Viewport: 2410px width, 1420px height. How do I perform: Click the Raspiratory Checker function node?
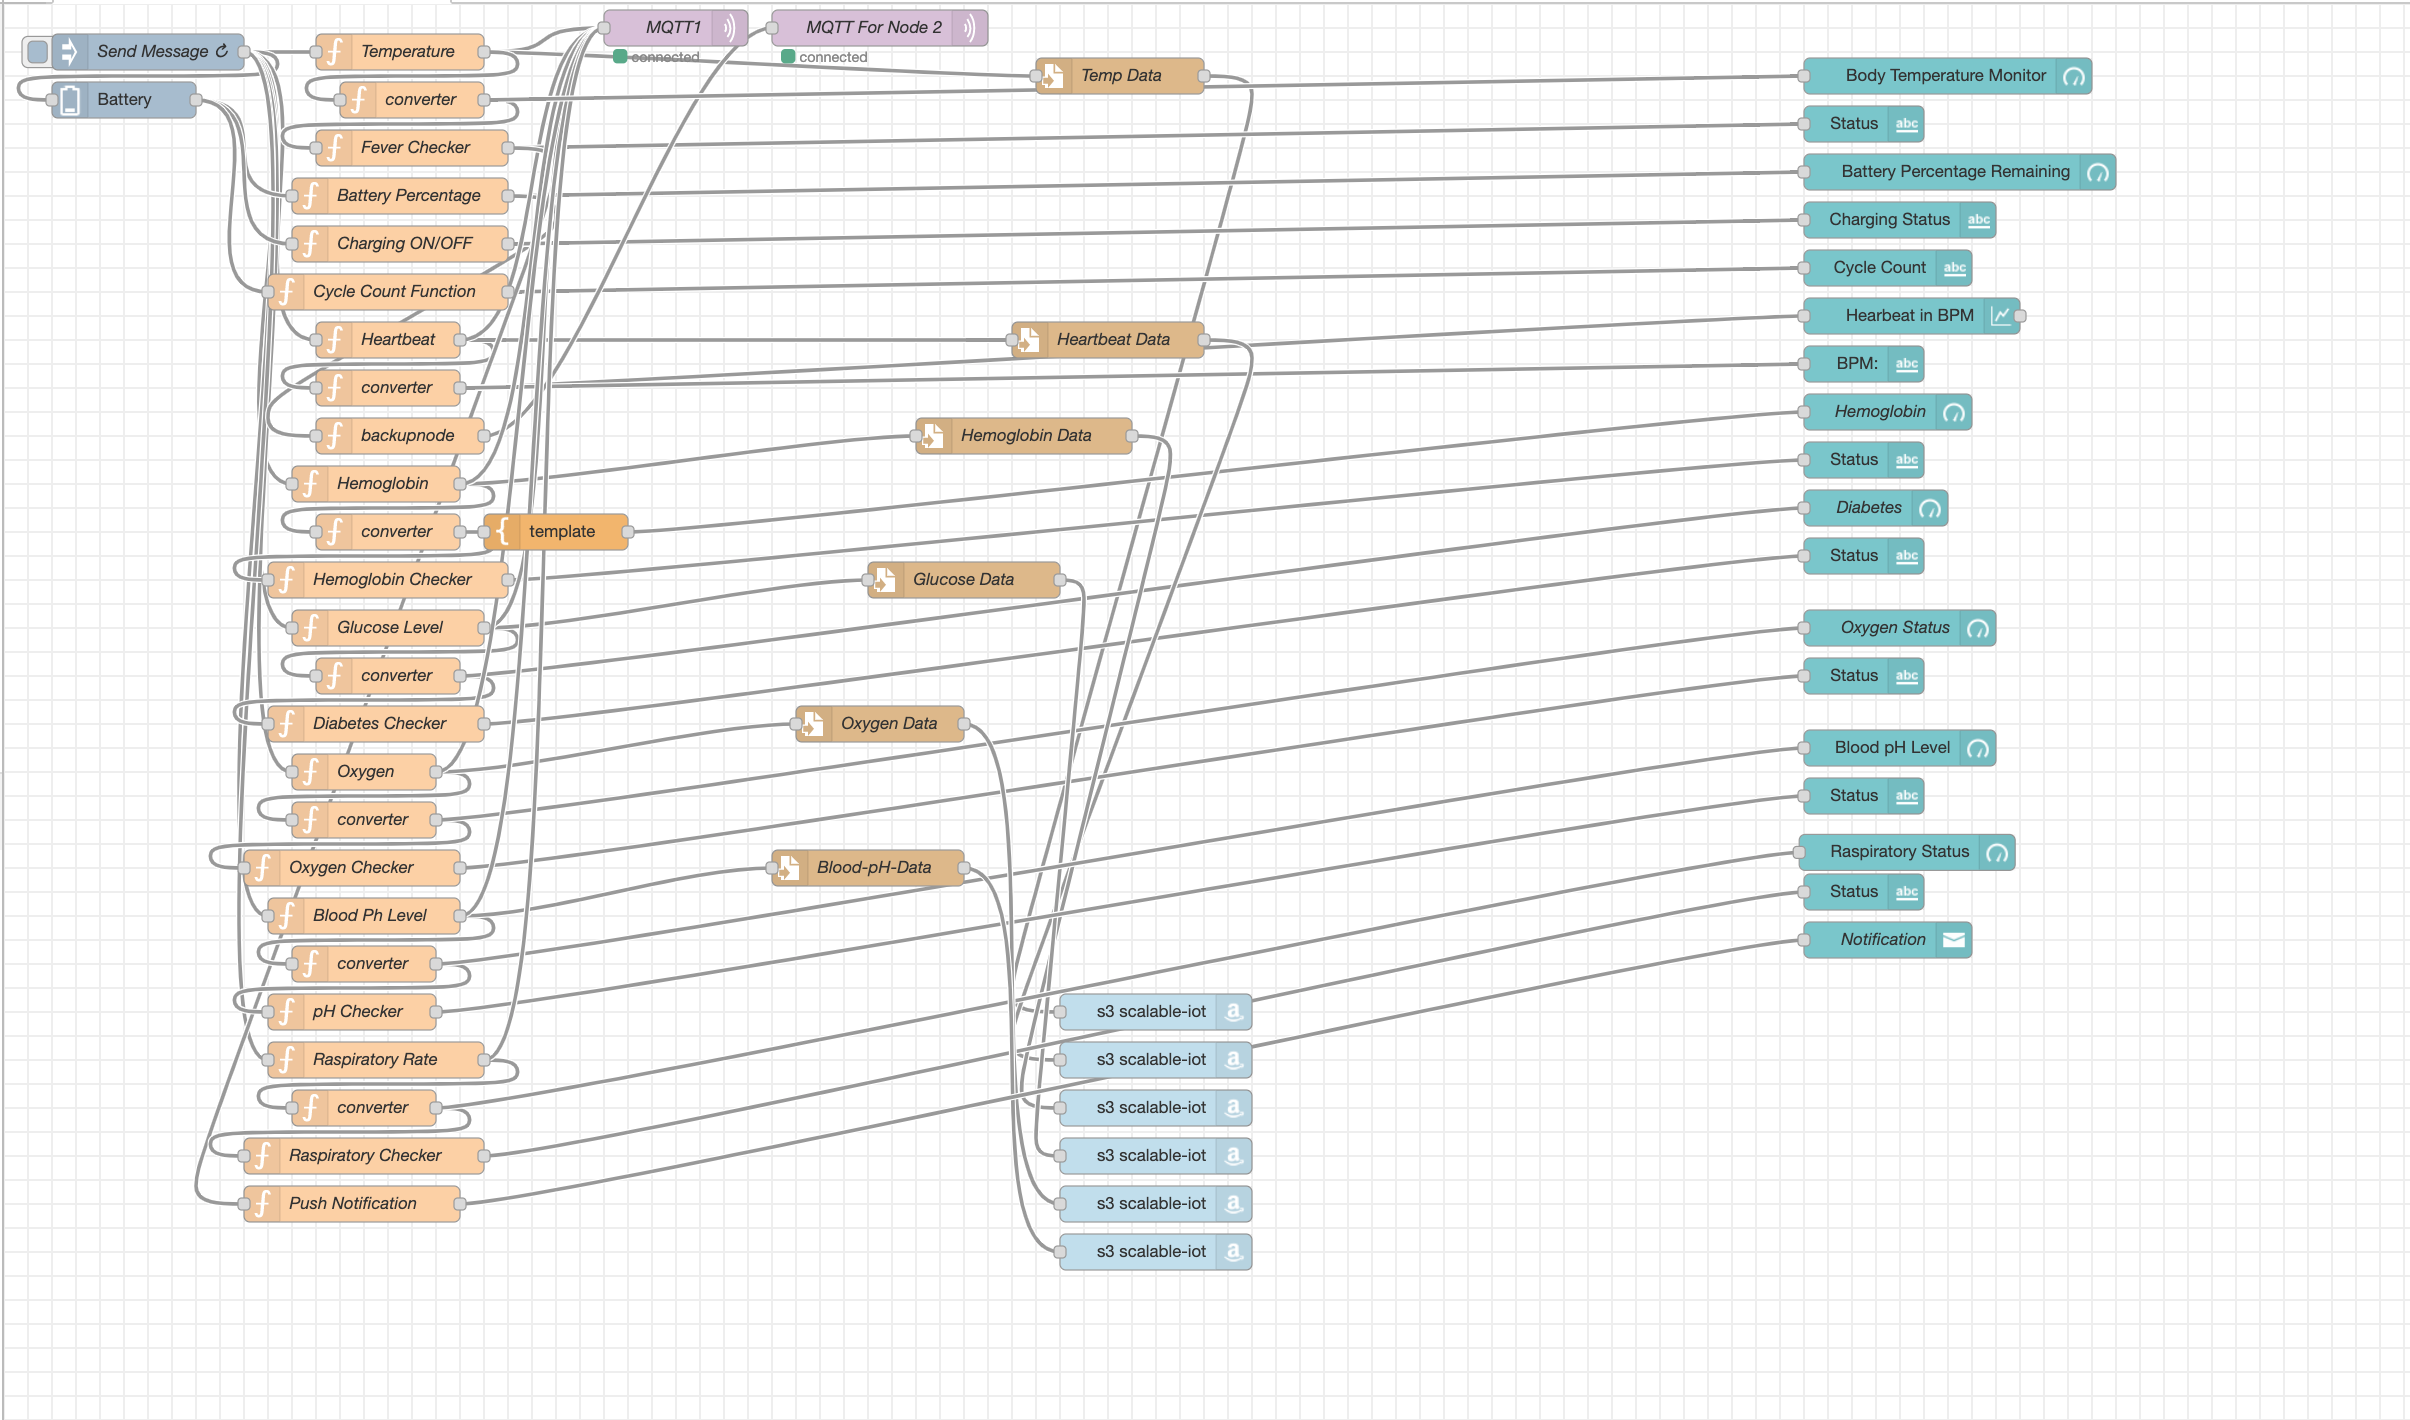tap(364, 1156)
